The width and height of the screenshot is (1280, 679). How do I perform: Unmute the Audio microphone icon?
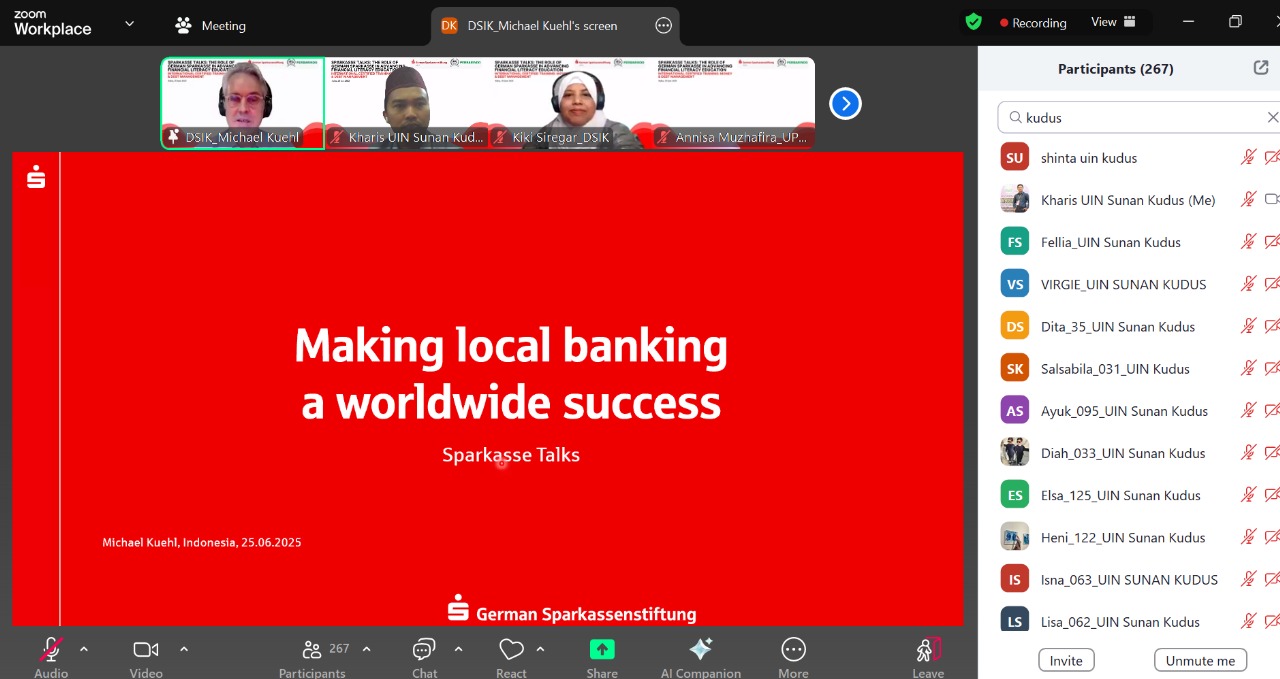click(x=51, y=650)
